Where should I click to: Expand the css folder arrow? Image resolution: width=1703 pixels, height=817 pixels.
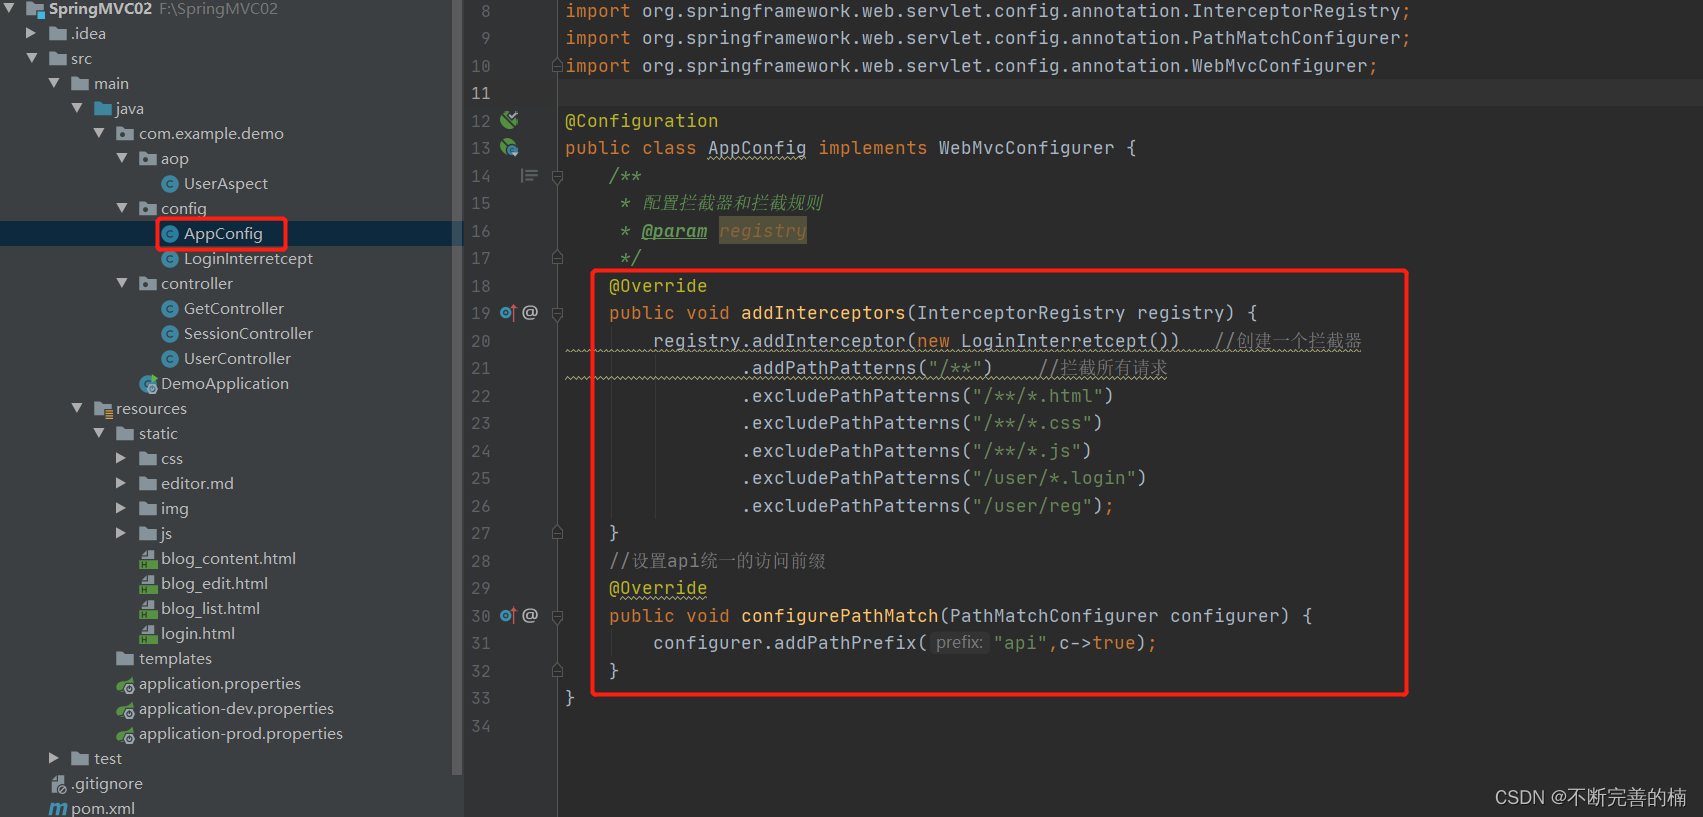[x=121, y=458]
